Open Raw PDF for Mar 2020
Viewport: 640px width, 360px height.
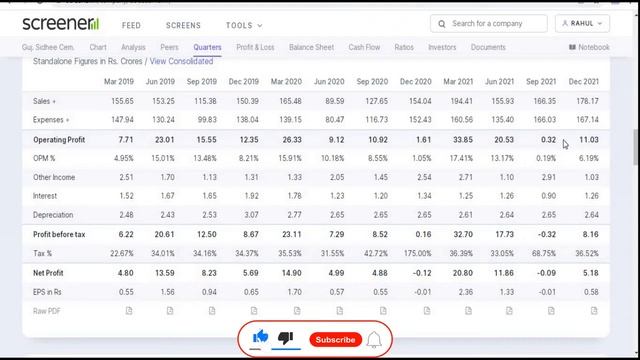[x=297, y=311]
